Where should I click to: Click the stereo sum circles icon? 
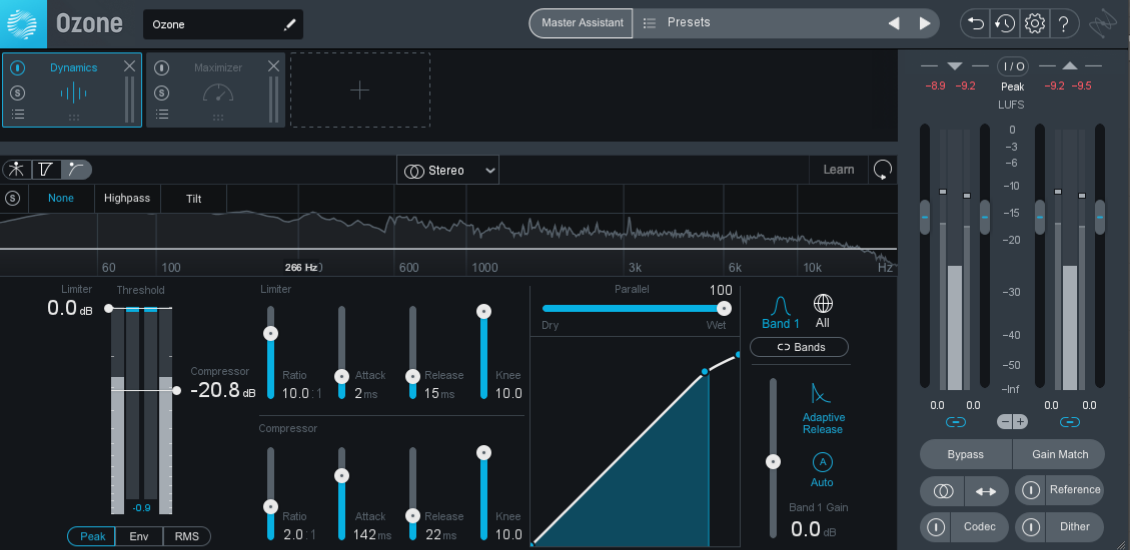(x=943, y=491)
